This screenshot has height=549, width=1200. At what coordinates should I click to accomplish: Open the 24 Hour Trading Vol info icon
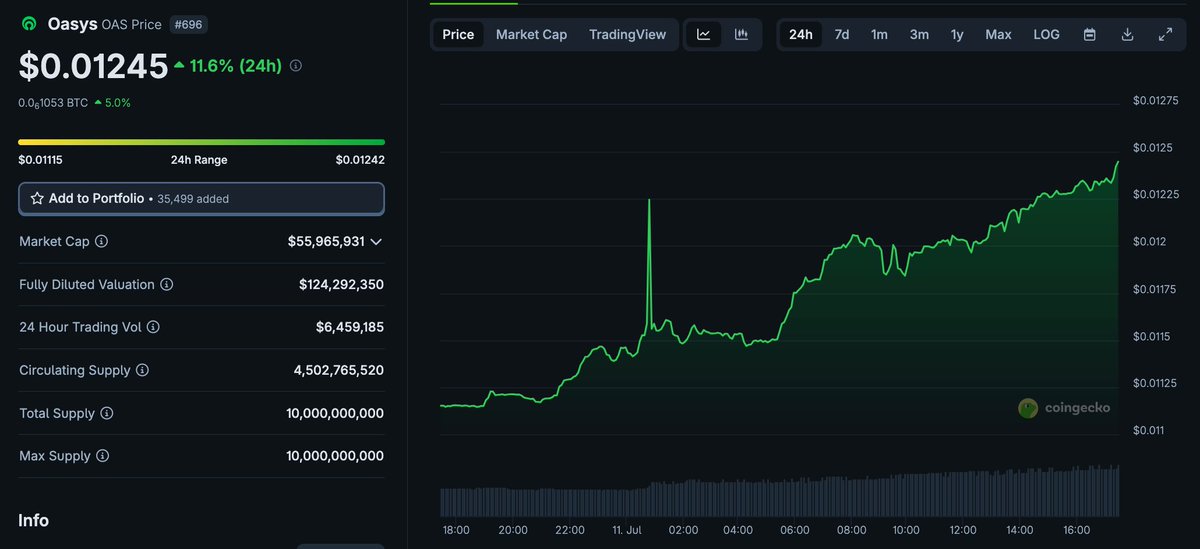tap(153, 327)
